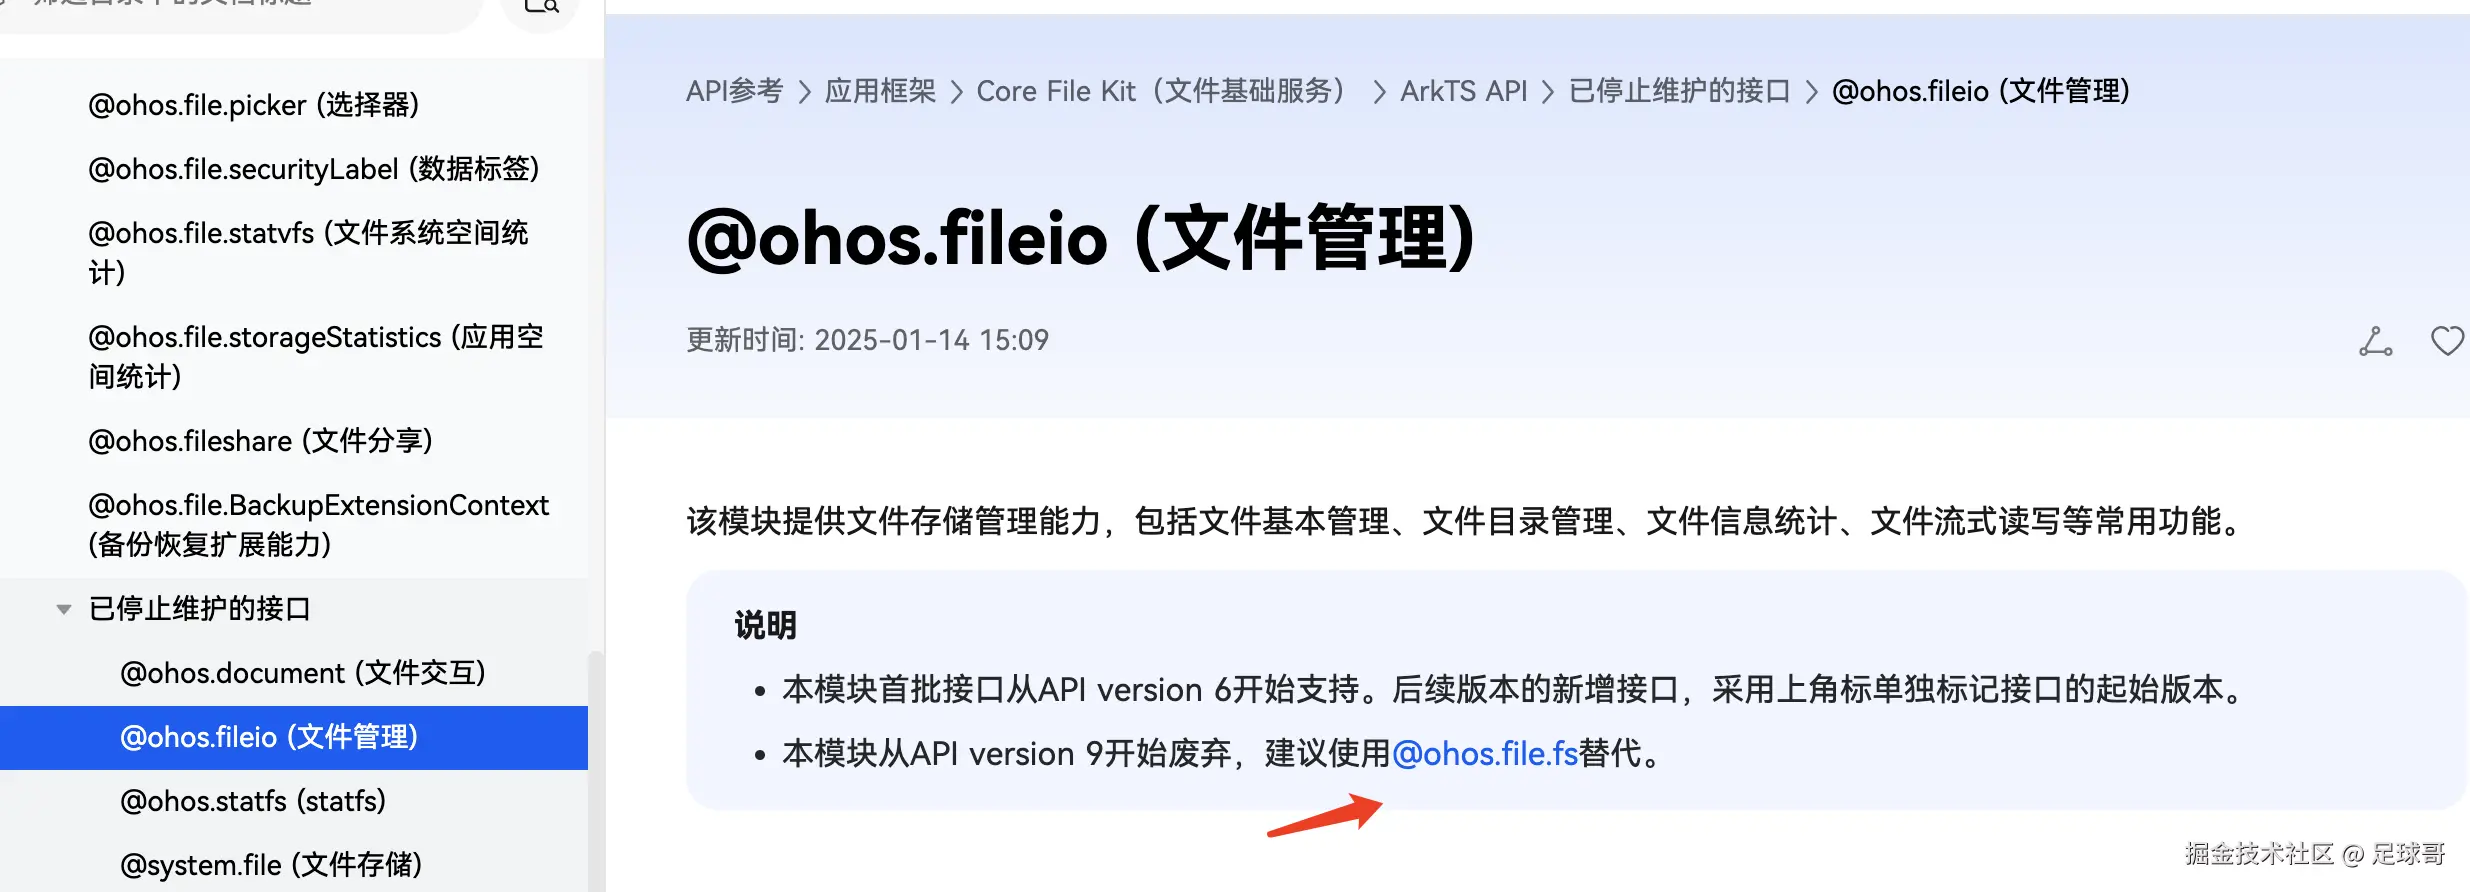The height and width of the screenshot is (892, 2470).
Task: Click ArkTS API breadcrumb
Action: click(x=1463, y=91)
